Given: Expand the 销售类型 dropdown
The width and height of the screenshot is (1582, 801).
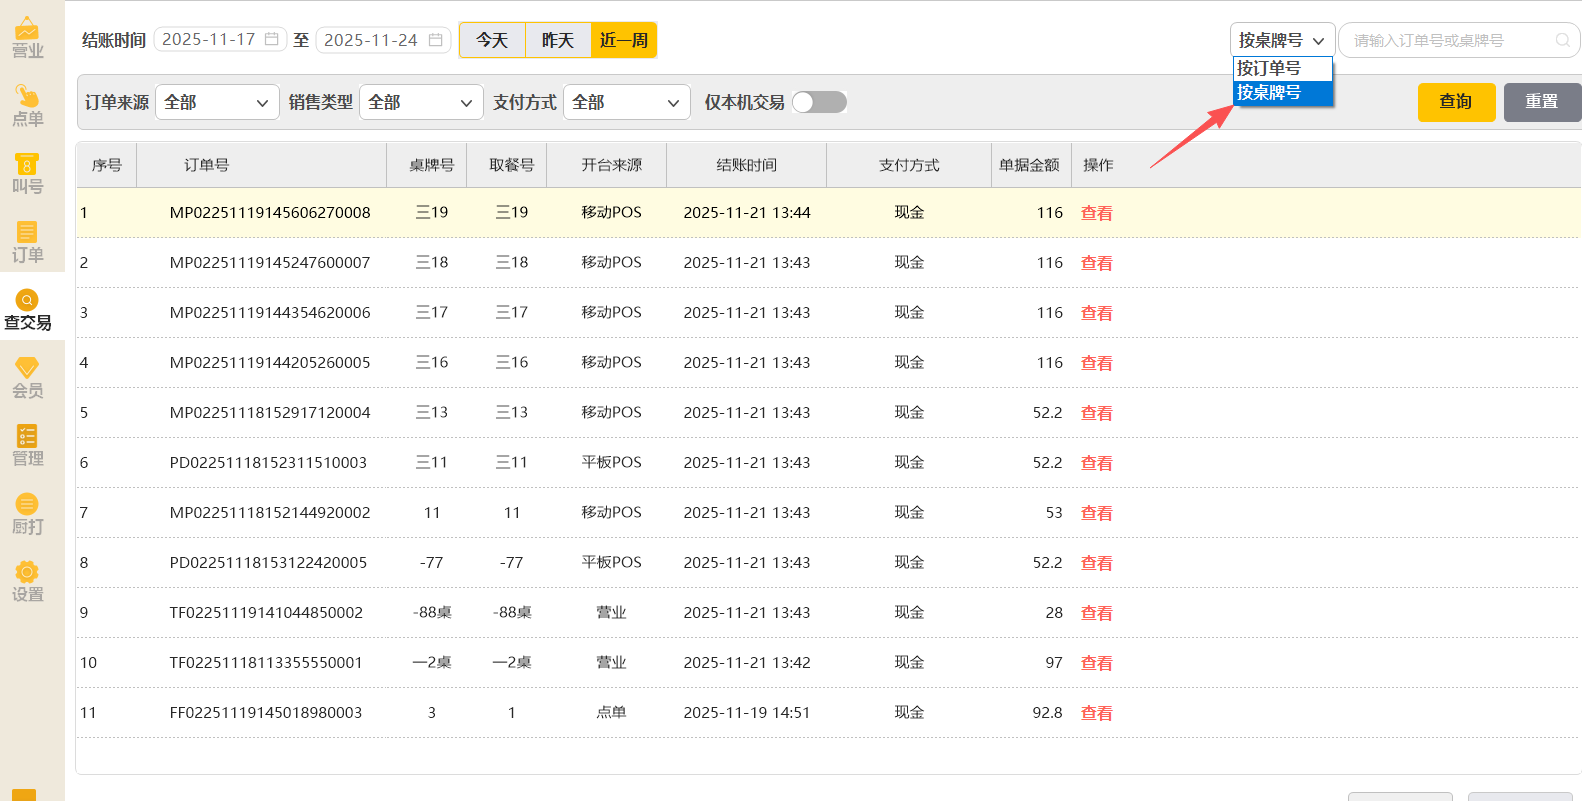Looking at the screenshot, I should tap(421, 102).
